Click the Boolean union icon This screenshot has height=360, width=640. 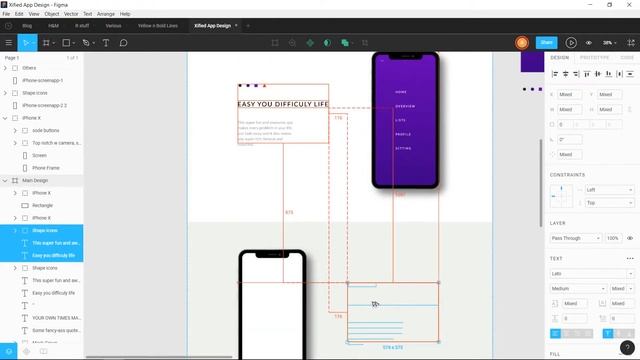coord(345,43)
